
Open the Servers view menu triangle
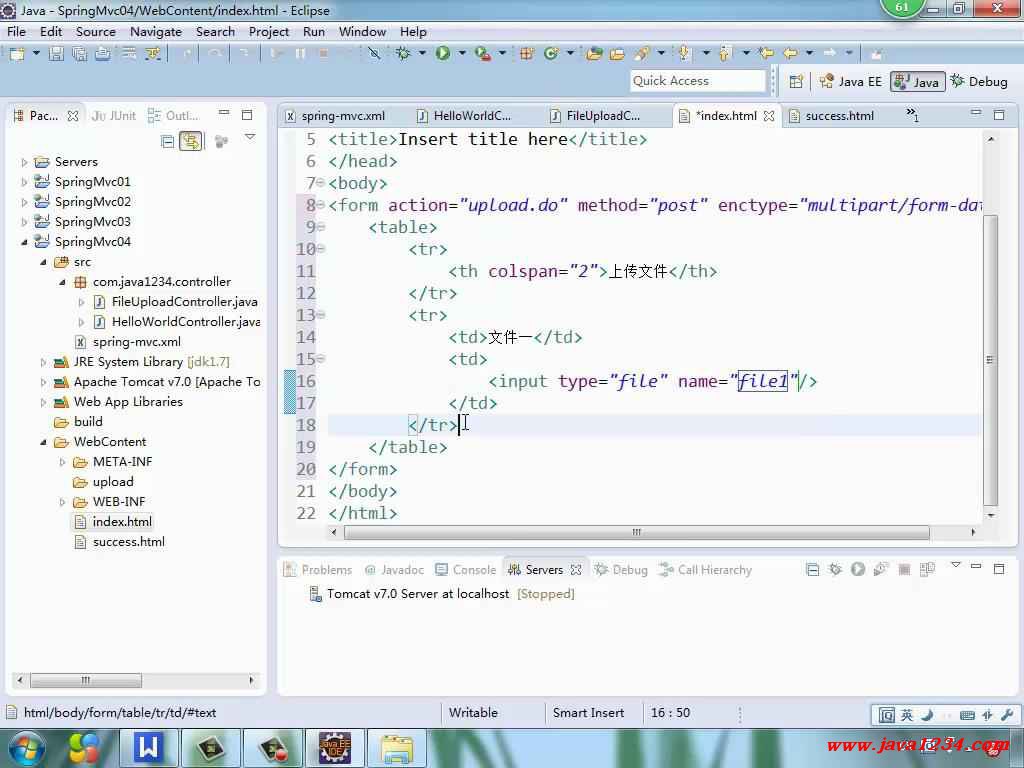[x=955, y=566]
